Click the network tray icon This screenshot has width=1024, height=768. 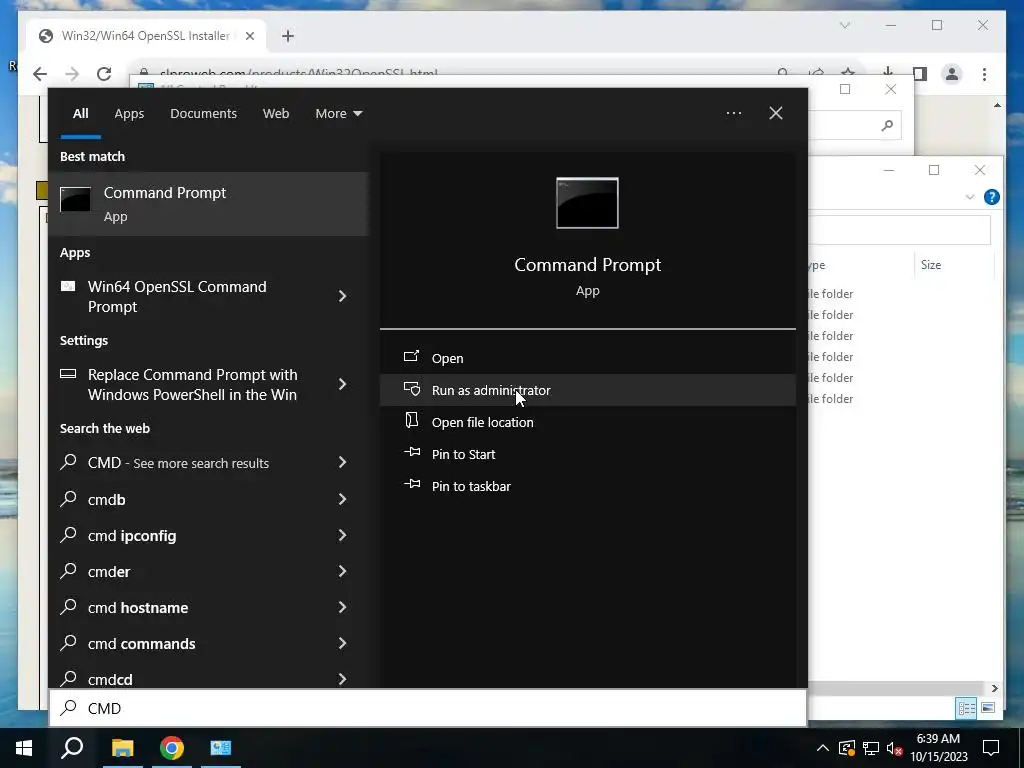click(x=871, y=748)
